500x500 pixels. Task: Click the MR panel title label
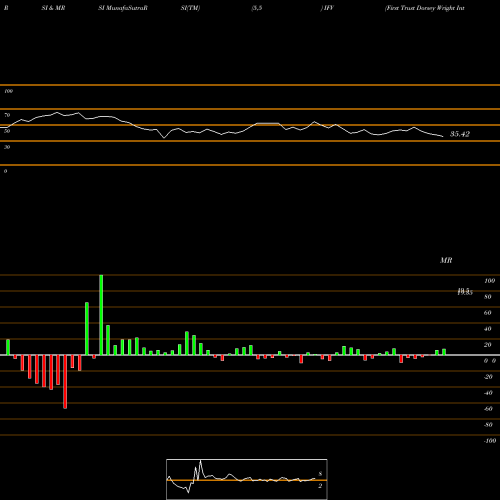(x=446, y=260)
